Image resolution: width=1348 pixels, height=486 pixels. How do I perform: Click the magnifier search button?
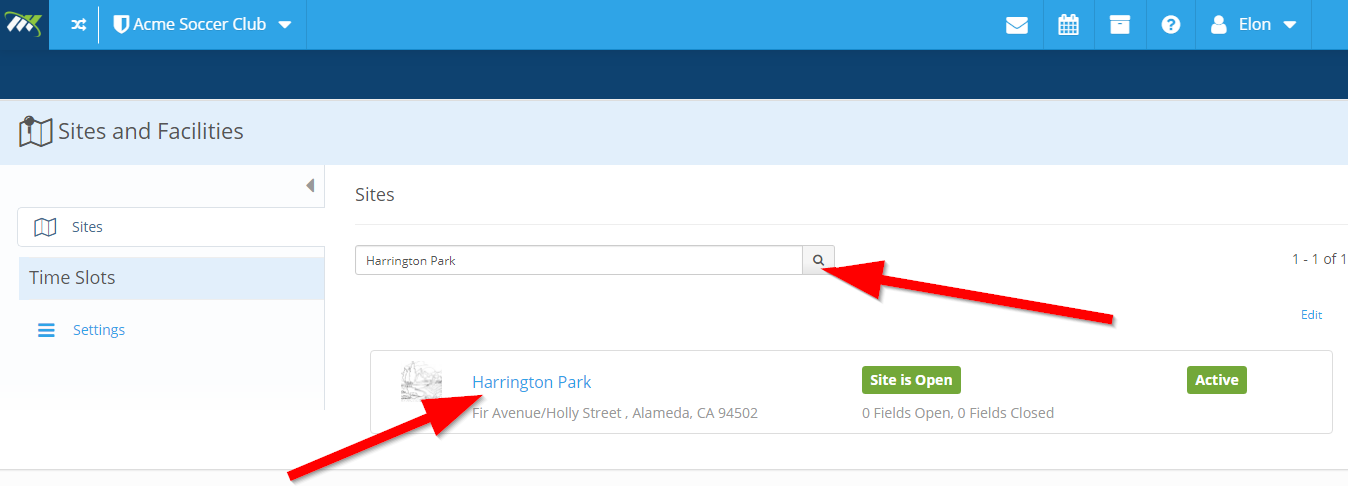(x=818, y=260)
